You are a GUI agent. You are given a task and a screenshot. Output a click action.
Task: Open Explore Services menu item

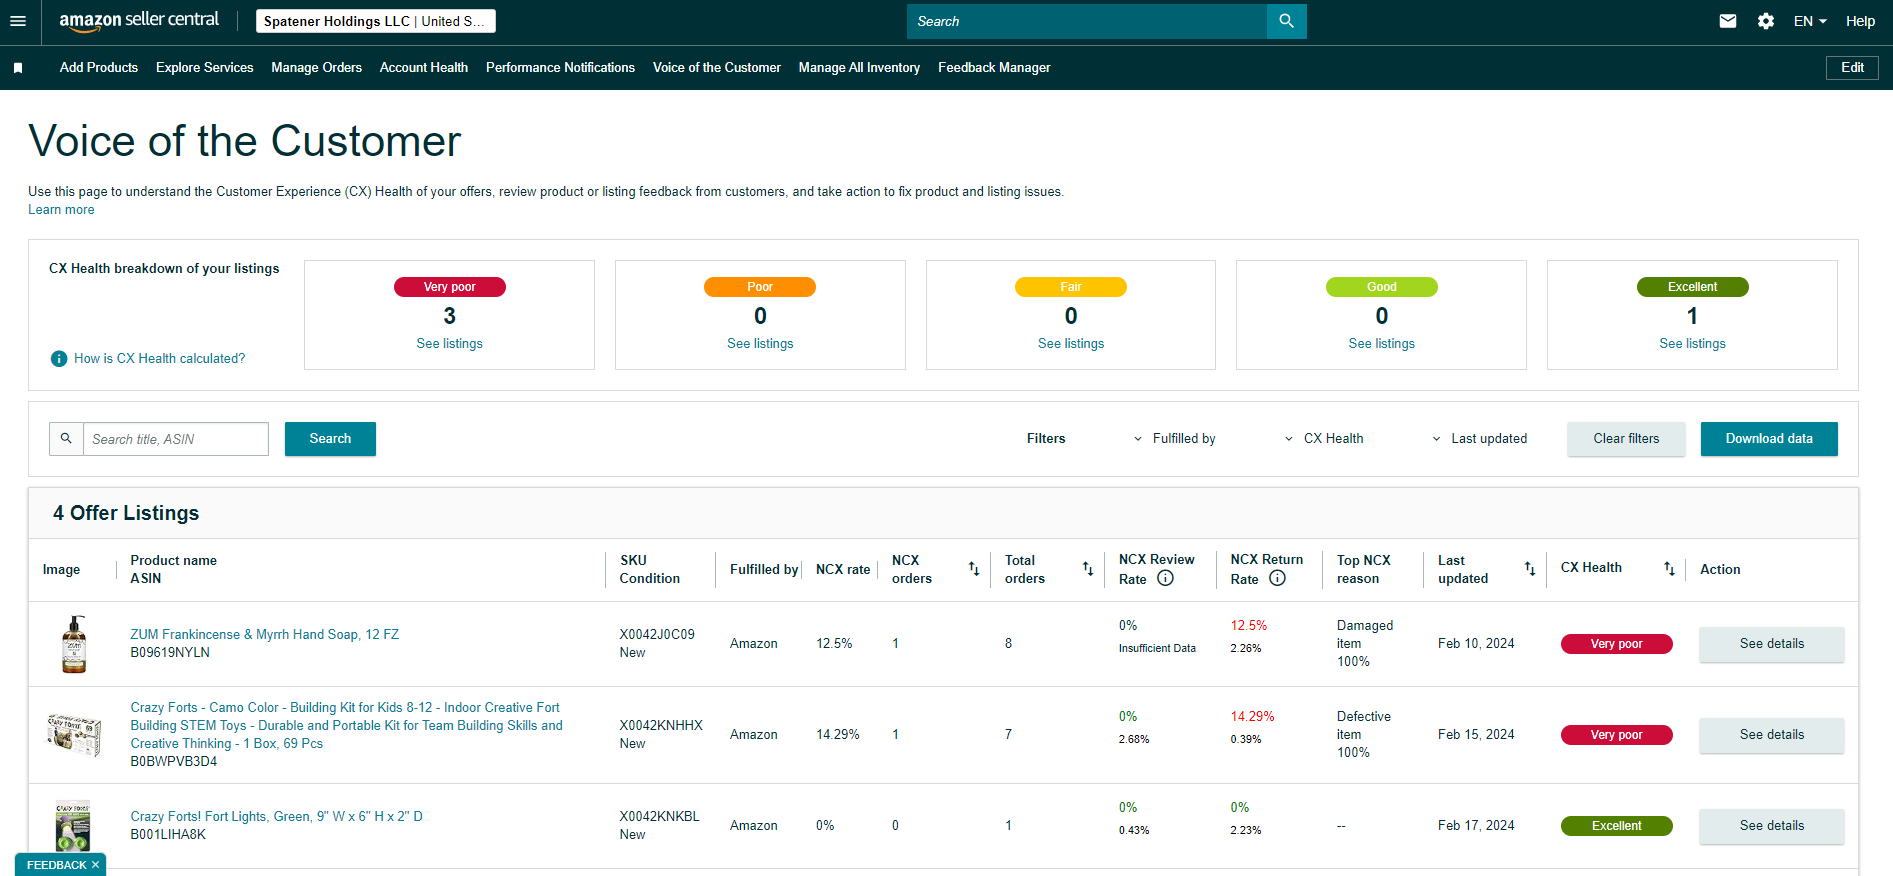[205, 68]
